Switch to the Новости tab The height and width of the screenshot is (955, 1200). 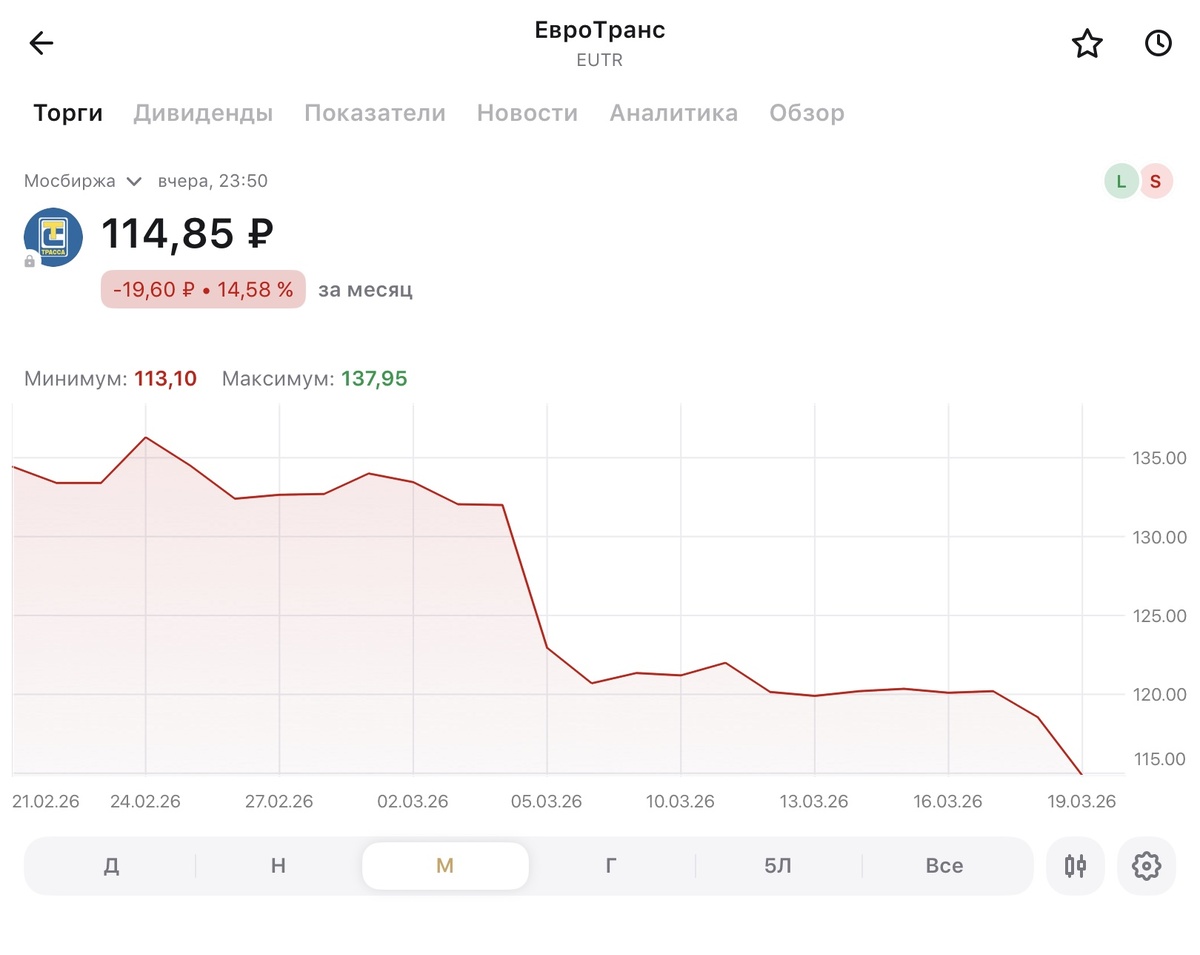pyautogui.click(x=527, y=113)
